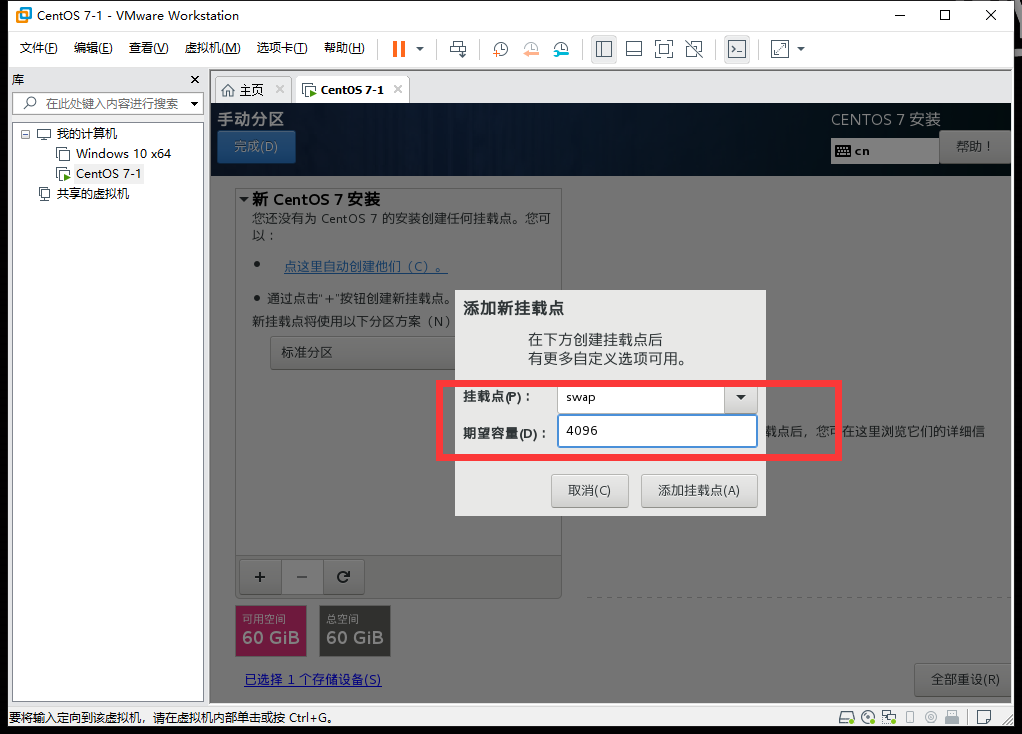Screen dimensions: 1022x734
Task: Click the link to auto-create mount points
Action: (366, 267)
